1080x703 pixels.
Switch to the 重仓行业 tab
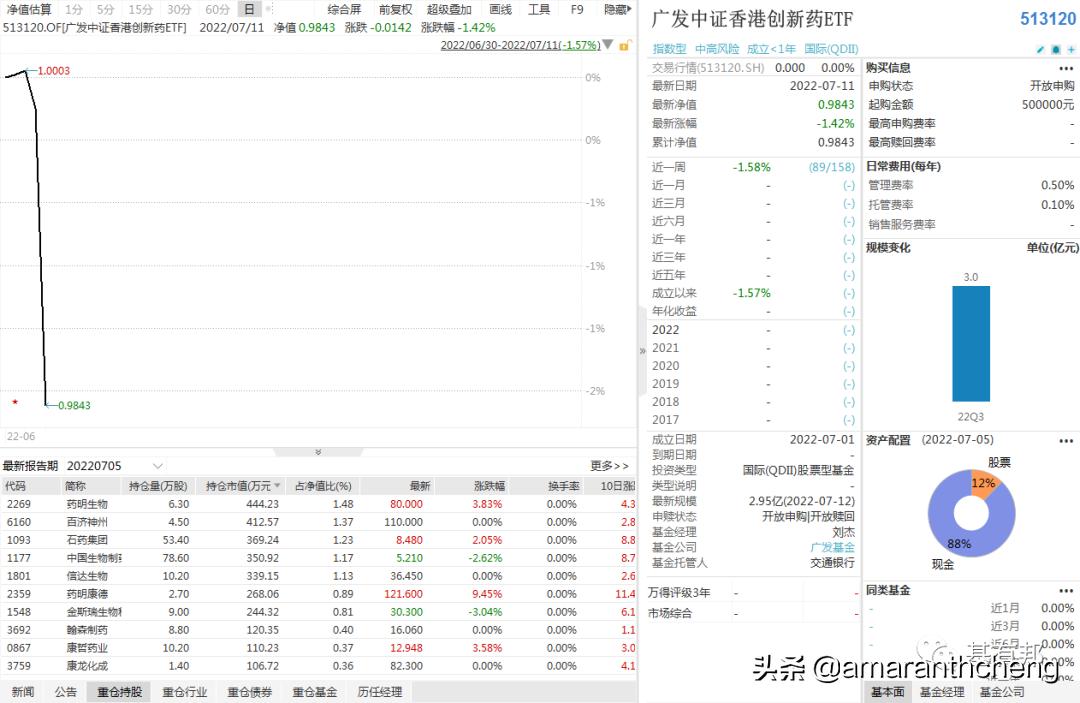pyautogui.click(x=185, y=690)
